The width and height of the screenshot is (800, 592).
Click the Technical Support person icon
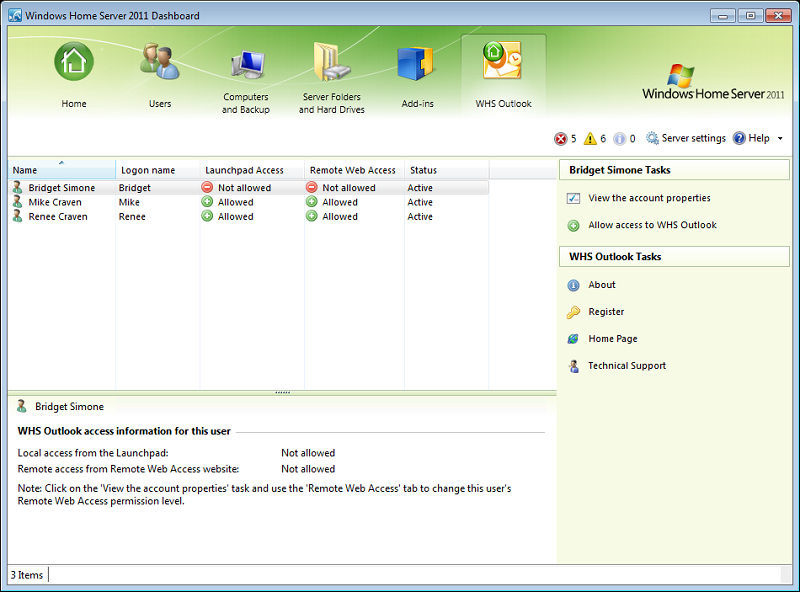574,366
